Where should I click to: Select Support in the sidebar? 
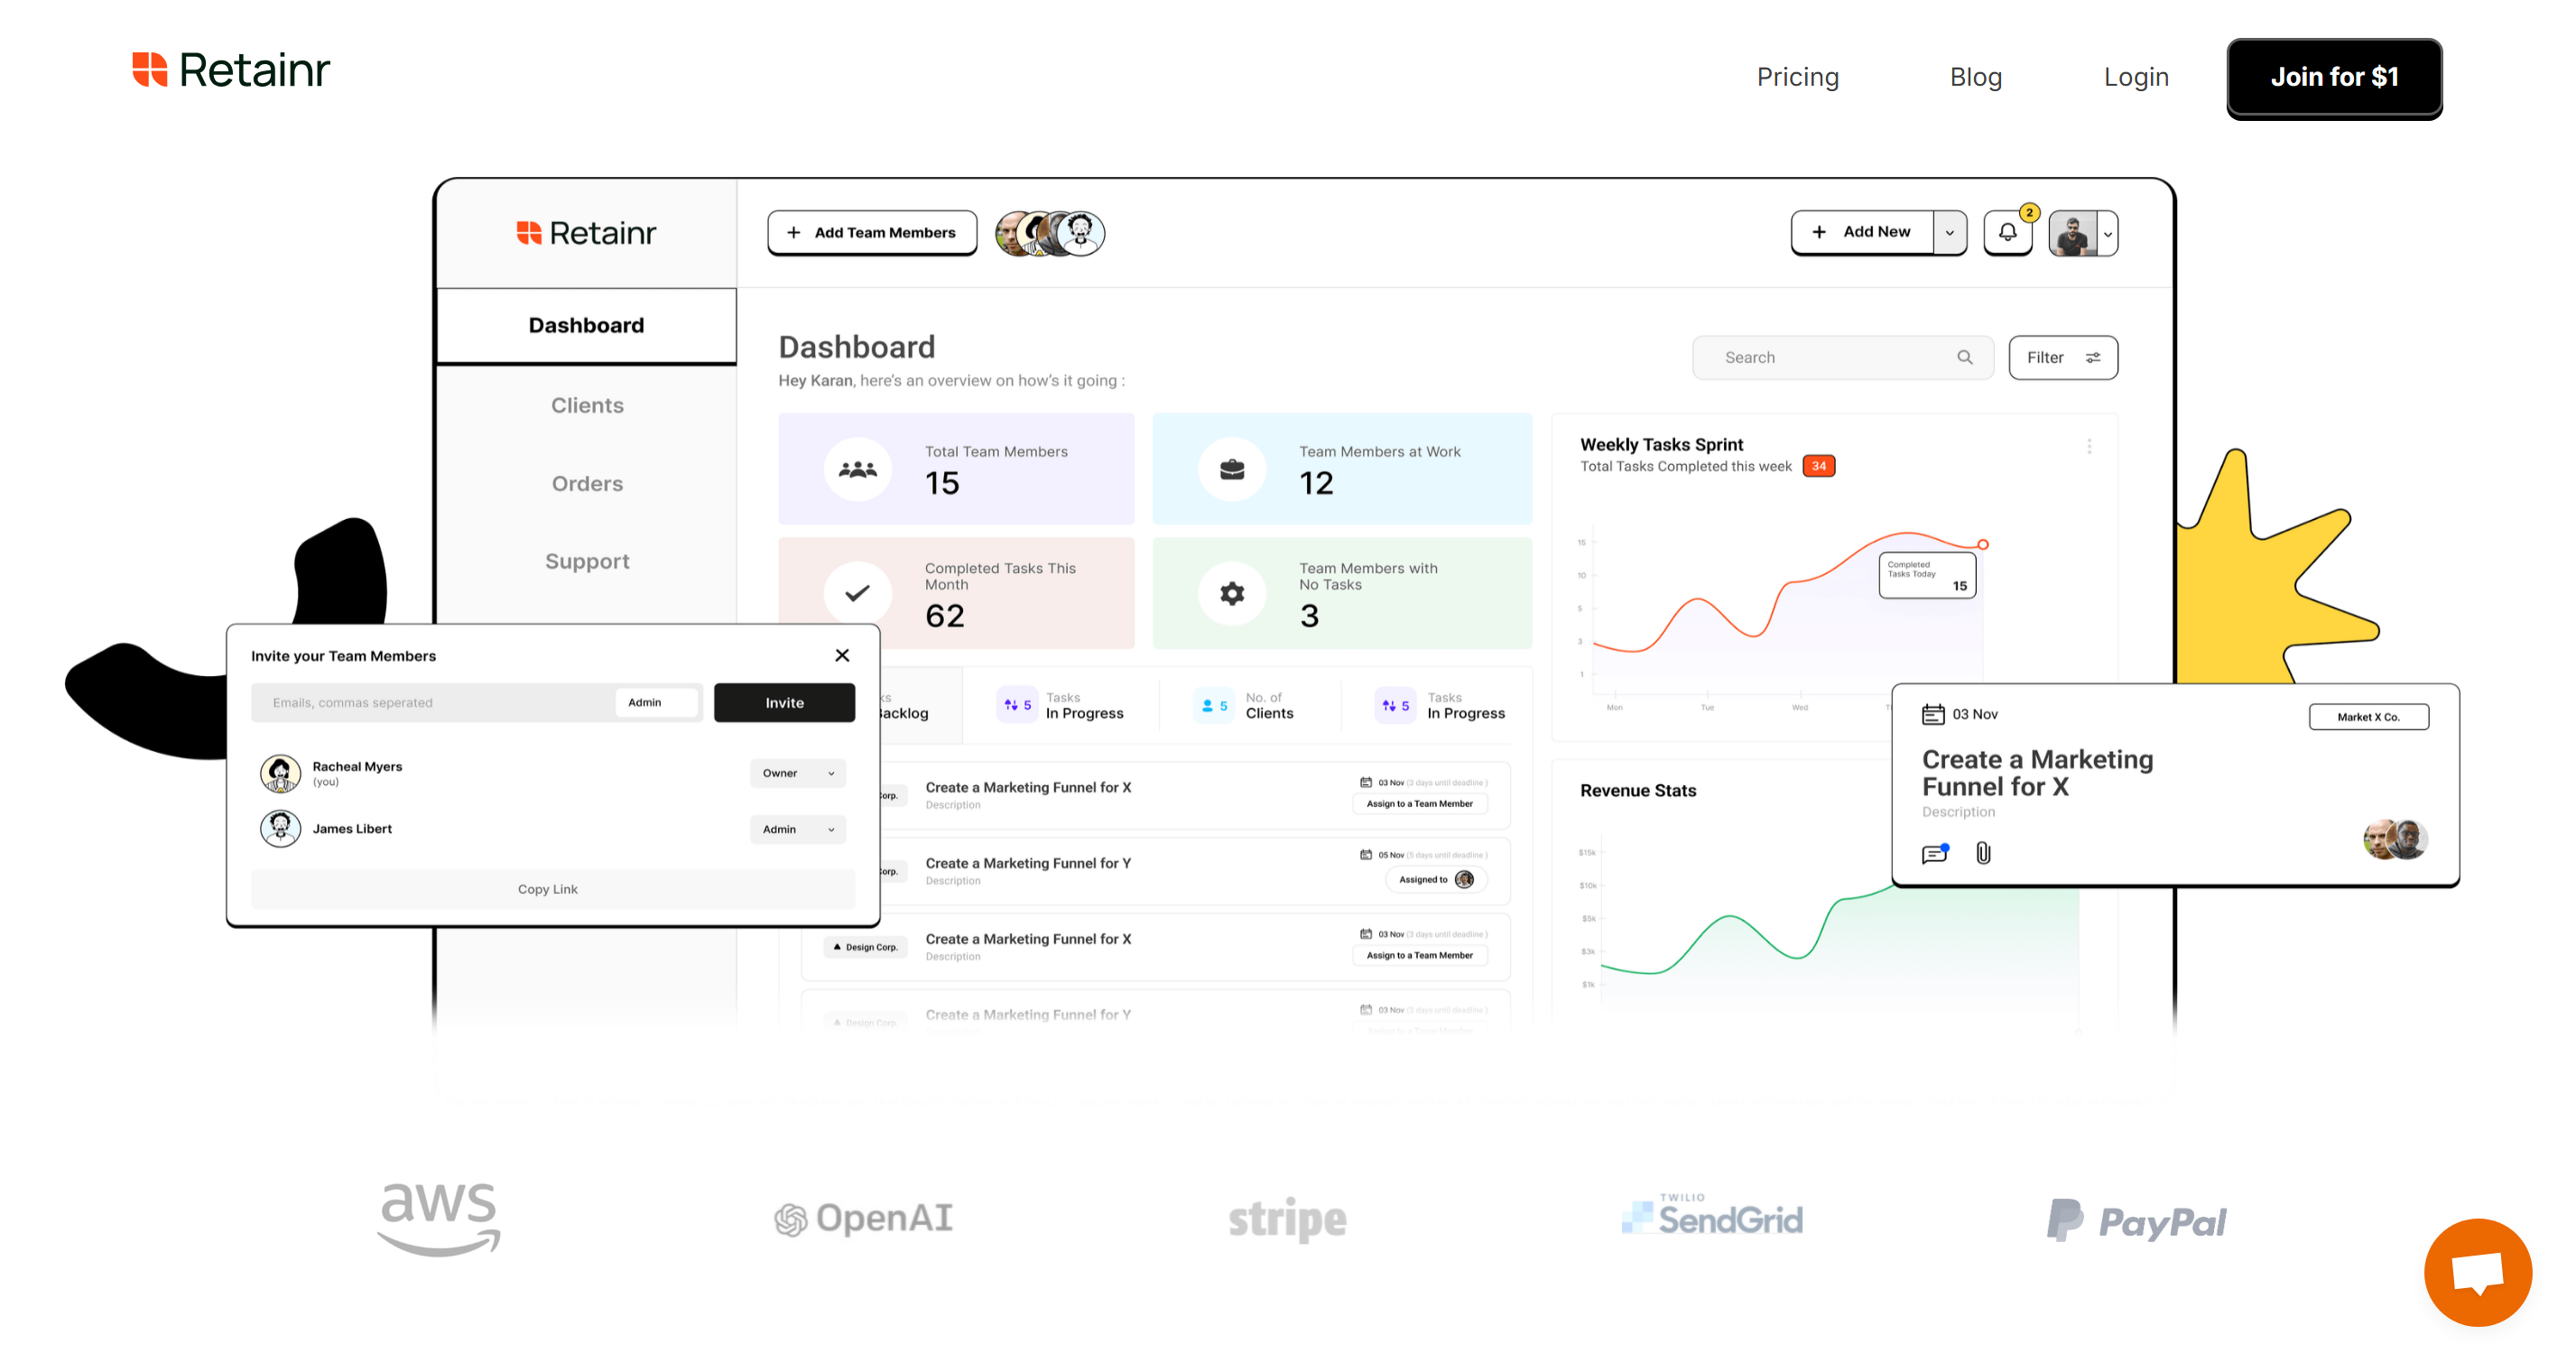[x=587, y=561]
